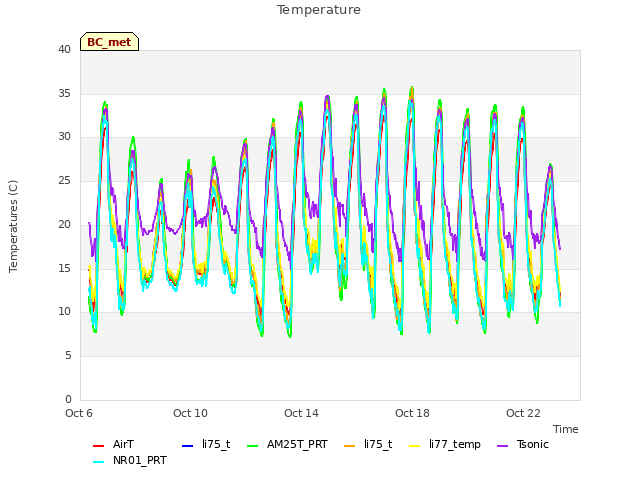Image resolution: width=640 pixels, height=480 pixels.
Task: Select the BC_met annotation label
Action: [109, 42]
